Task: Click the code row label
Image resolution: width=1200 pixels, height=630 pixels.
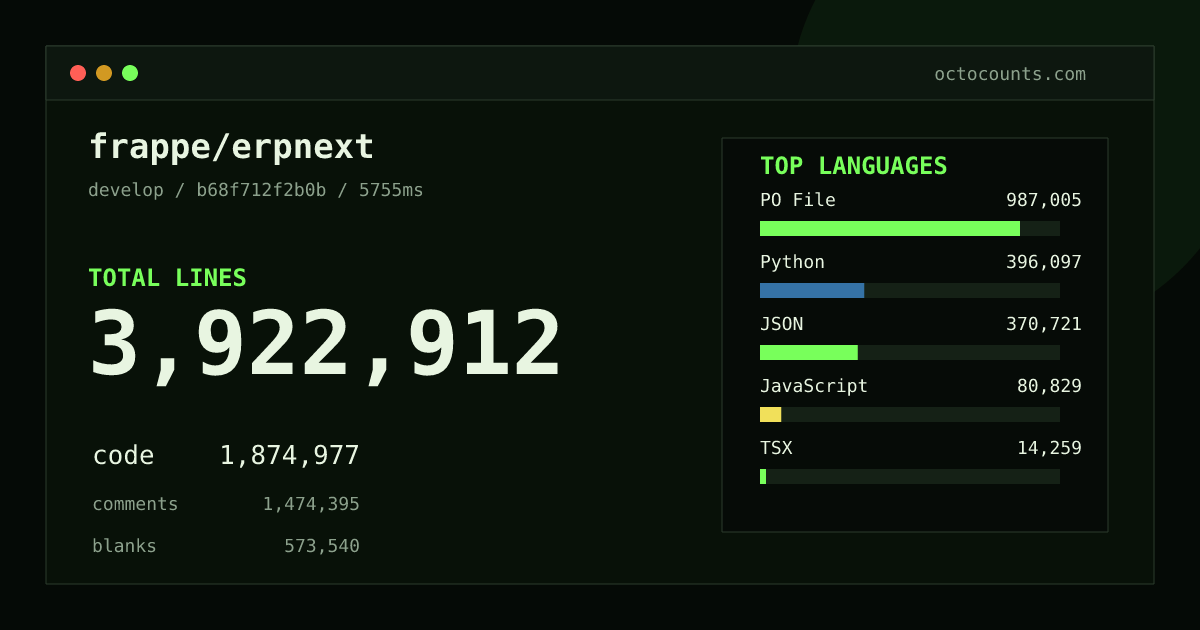Action: (123, 455)
